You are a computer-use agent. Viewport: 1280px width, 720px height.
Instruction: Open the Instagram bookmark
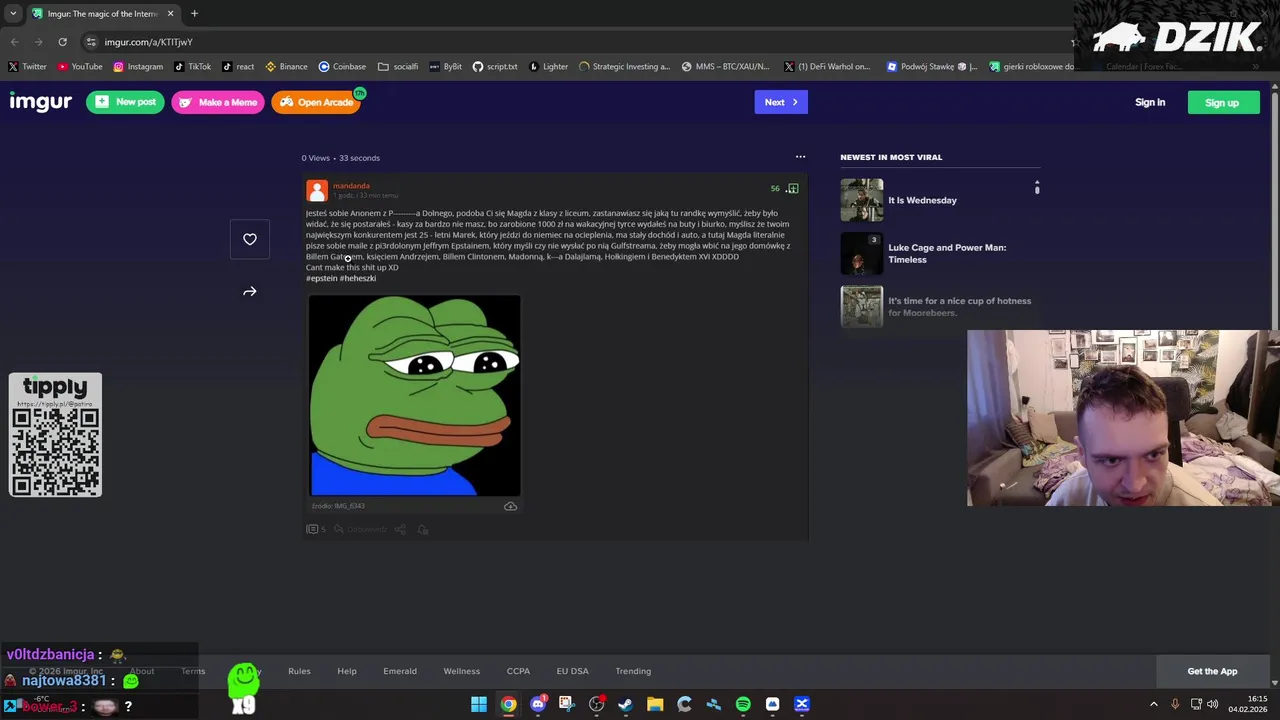138,67
